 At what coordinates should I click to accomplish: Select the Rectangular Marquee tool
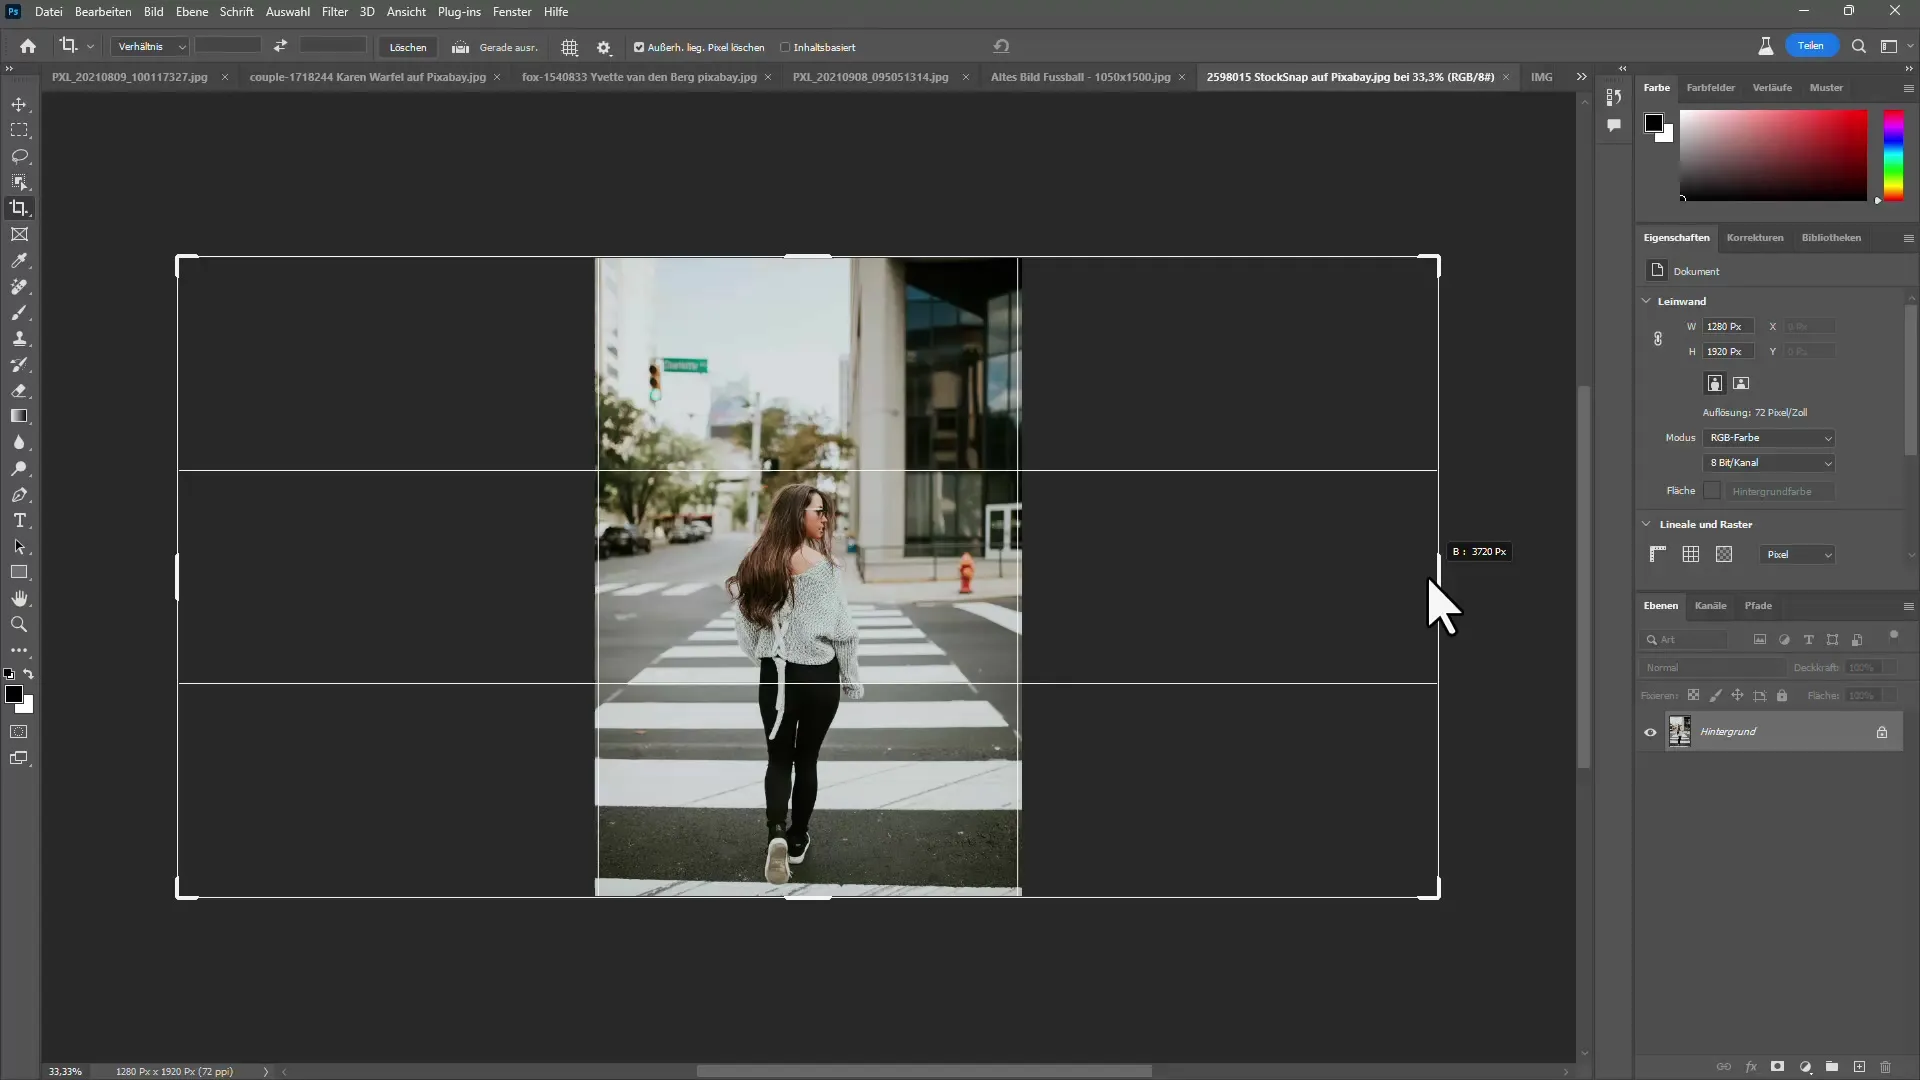tap(19, 130)
